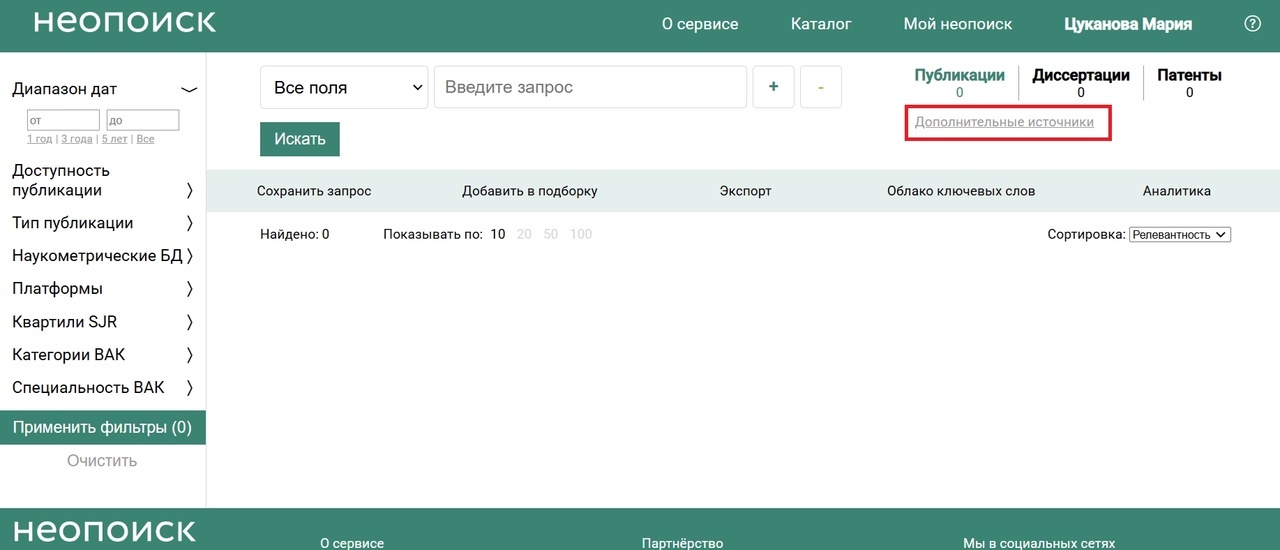Show 20 results per page
The image size is (1280, 550).
click(524, 234)
